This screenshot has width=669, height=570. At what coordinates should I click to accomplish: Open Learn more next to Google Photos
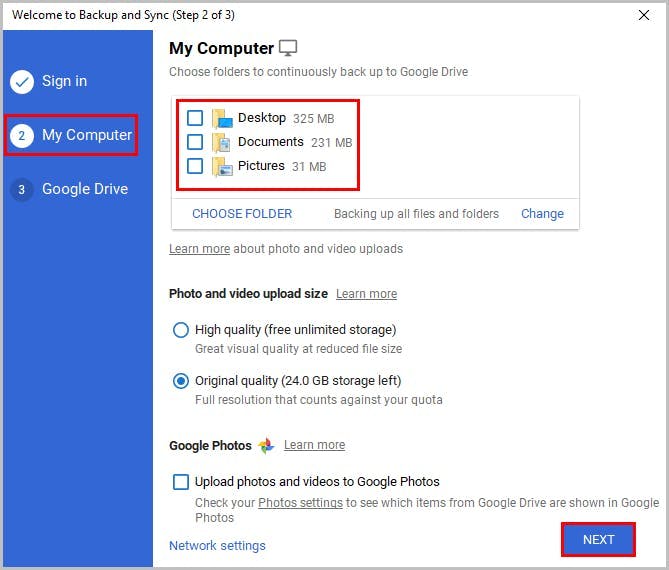pyautogui.click(x=314, y=445)
